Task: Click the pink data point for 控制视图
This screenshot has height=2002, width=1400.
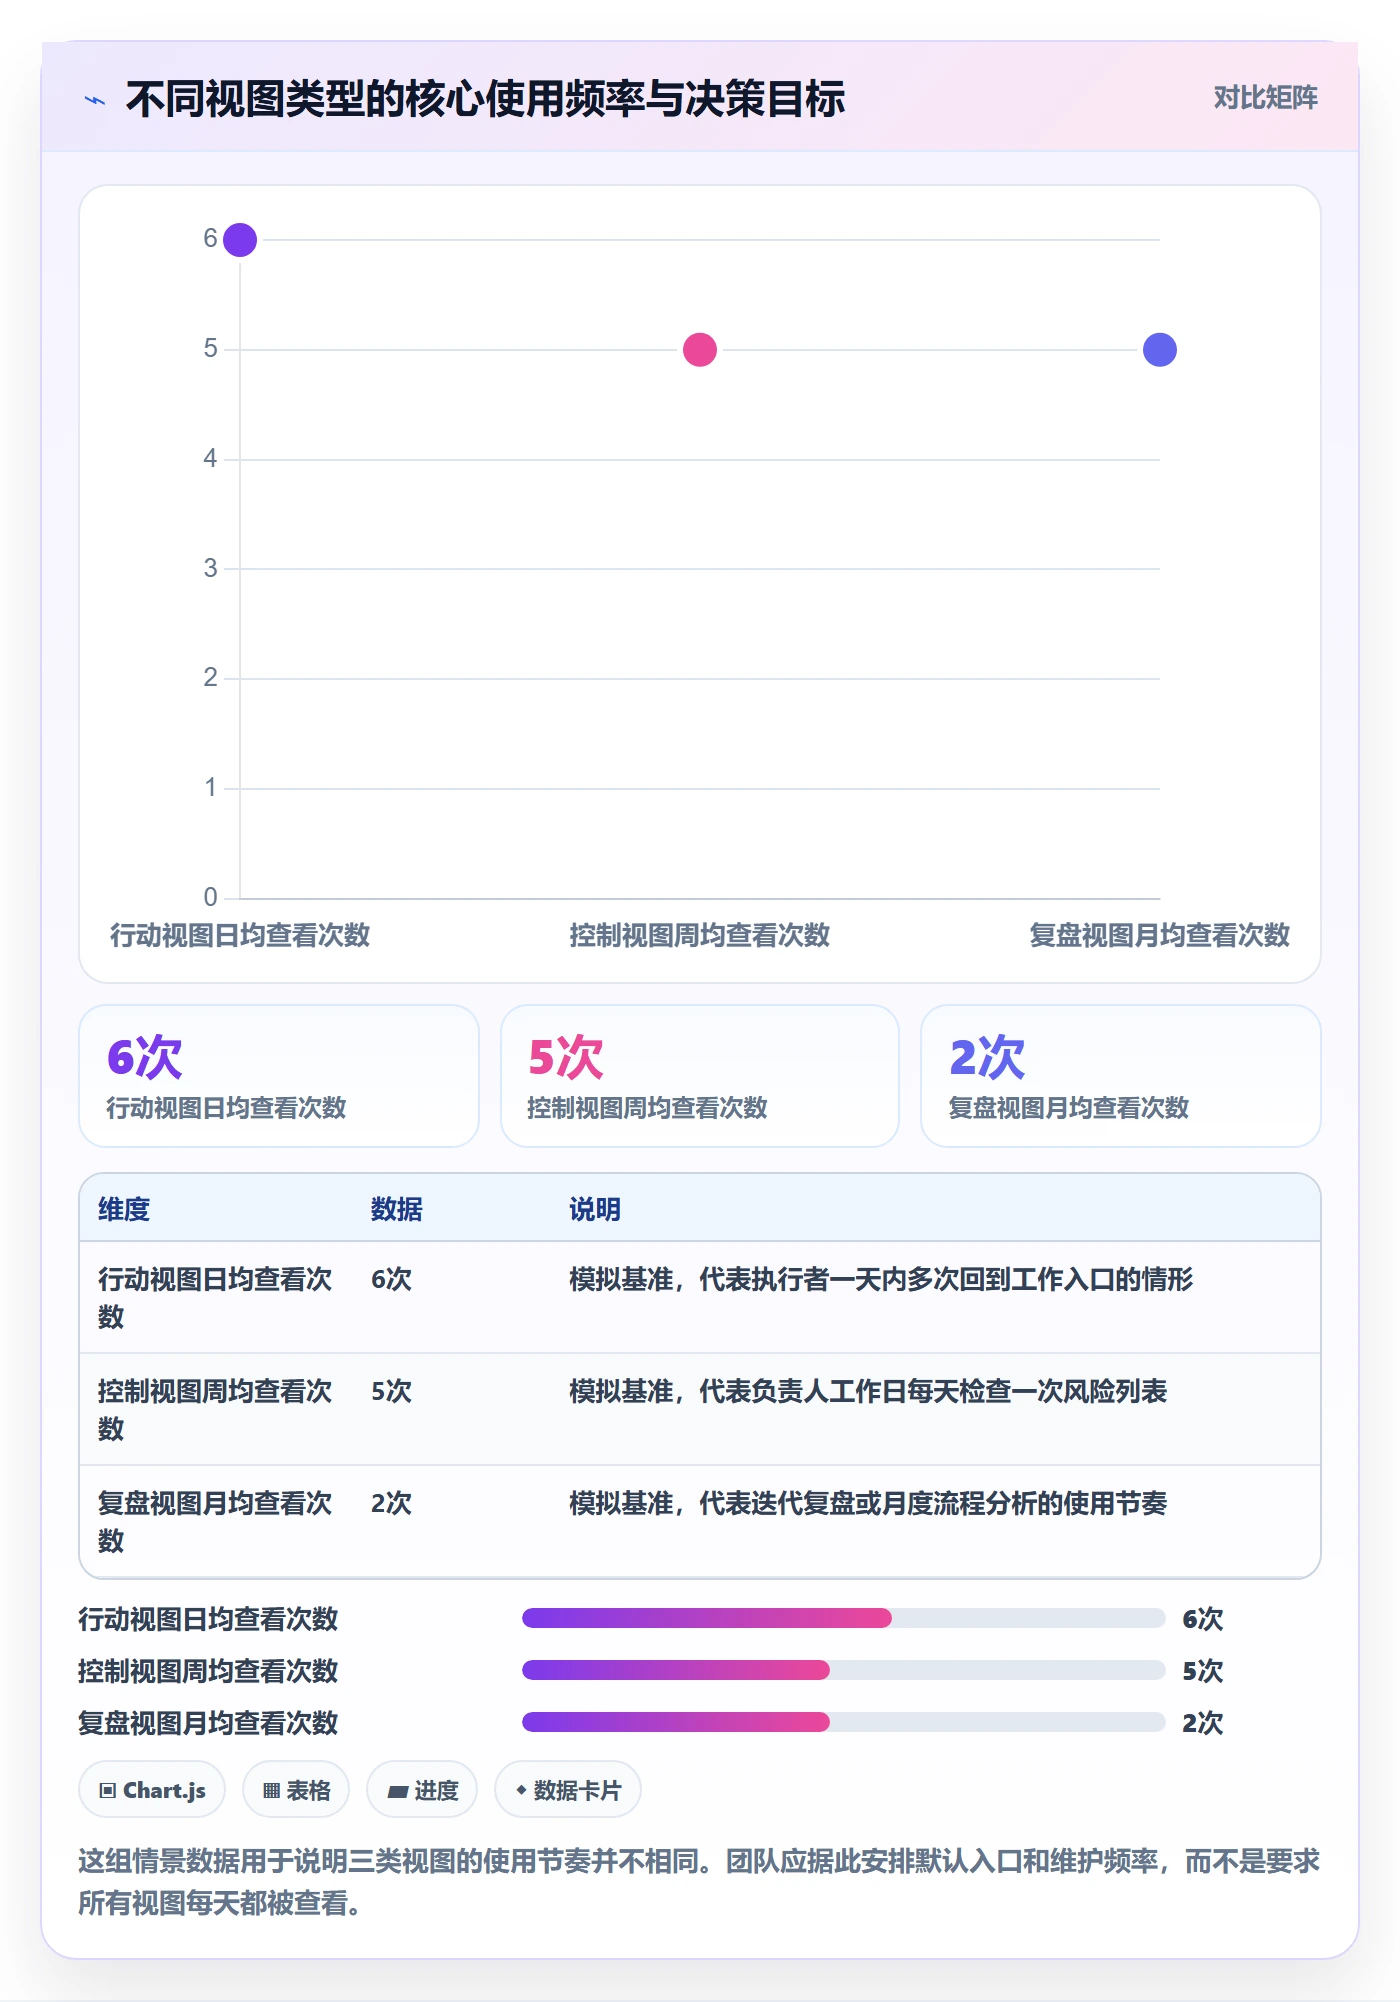Action: [x=700, y=350]
